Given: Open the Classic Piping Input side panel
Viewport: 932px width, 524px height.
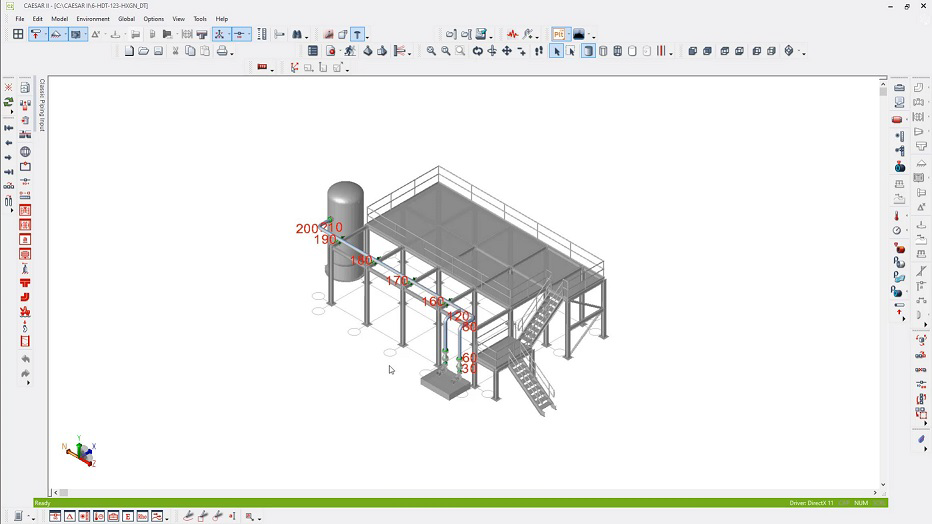Looking at the screenshot, I should tap(42, 105).
